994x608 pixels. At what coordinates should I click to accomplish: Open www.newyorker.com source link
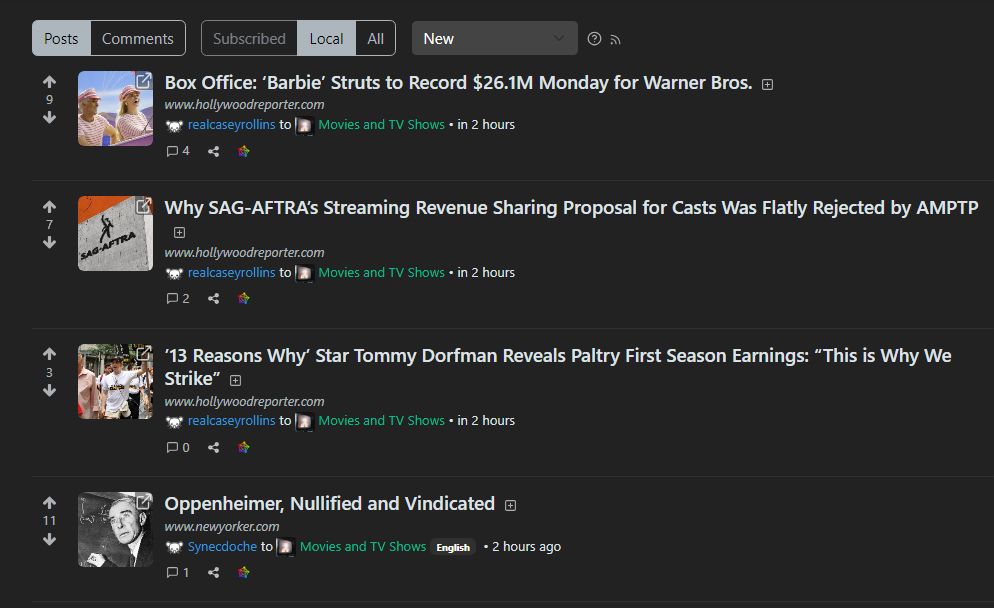point(222,526)
